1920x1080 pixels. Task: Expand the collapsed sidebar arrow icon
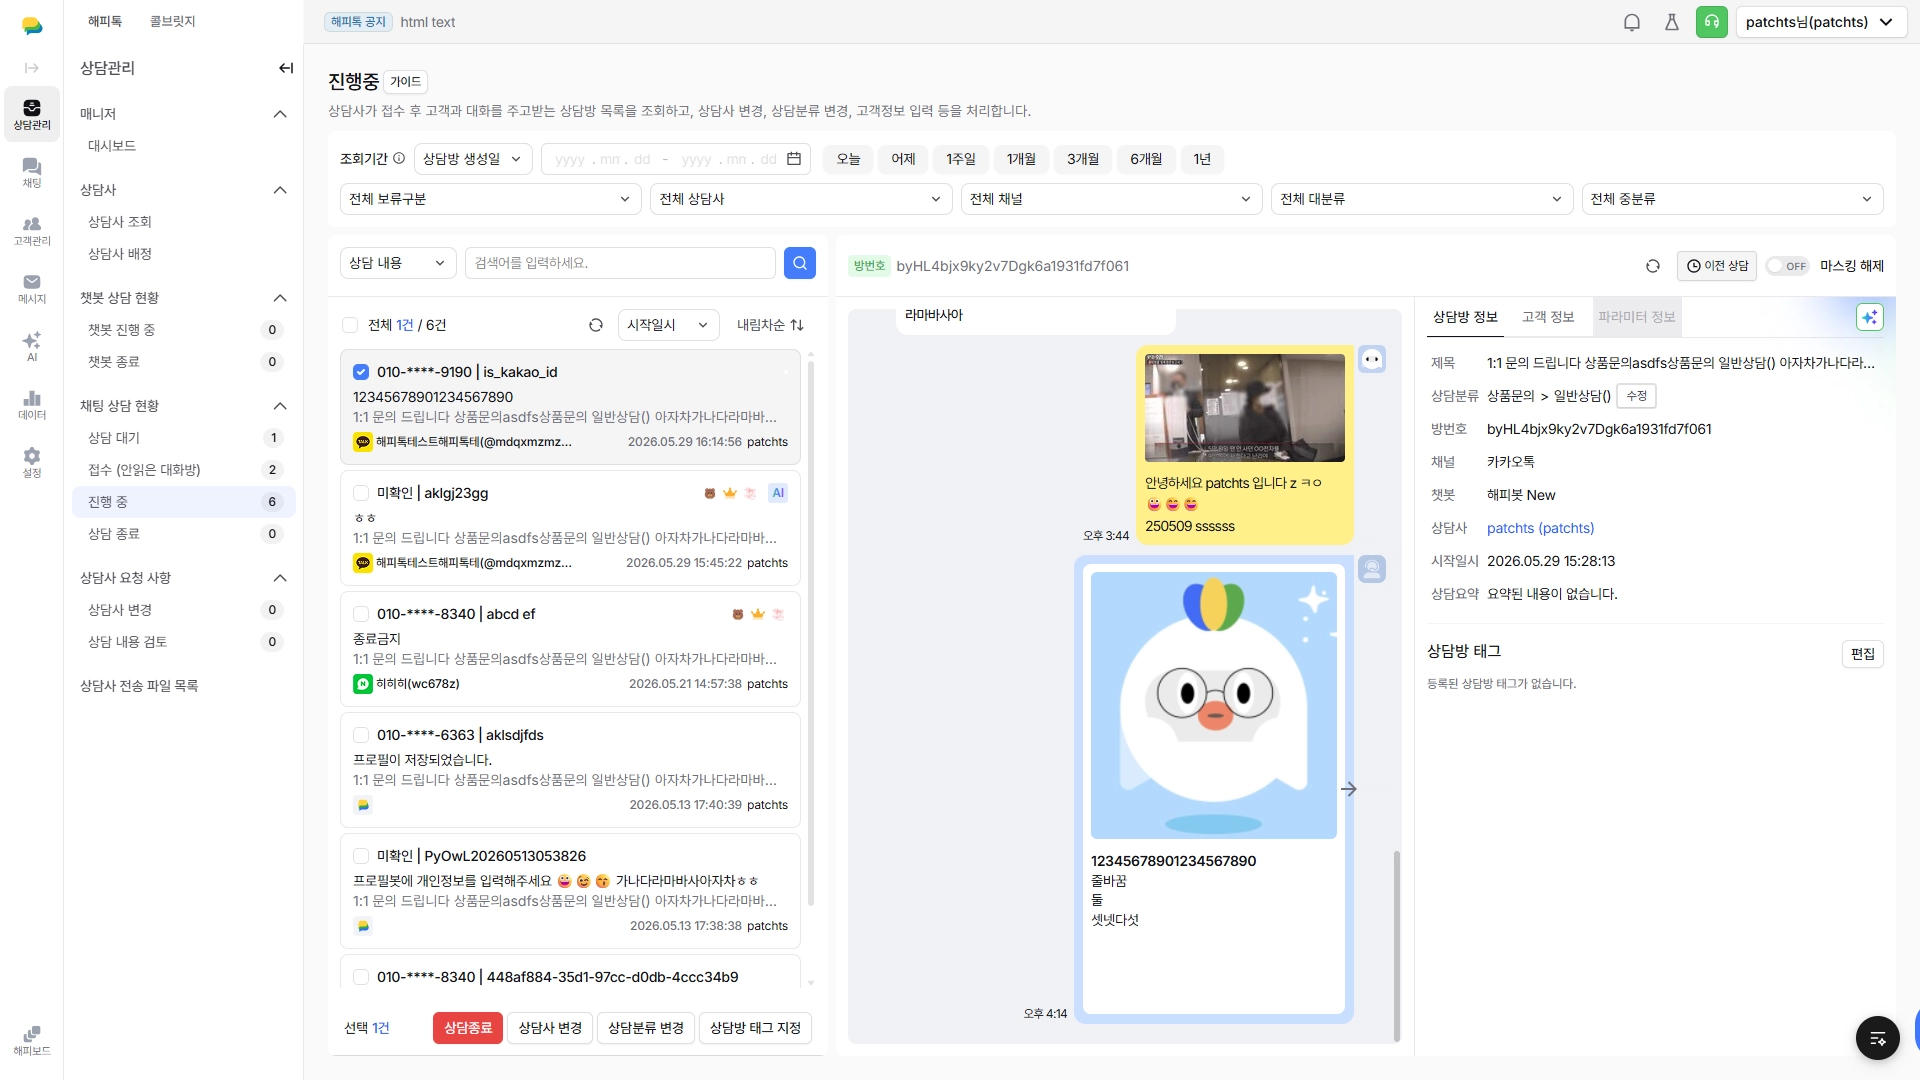pos(32,68)
